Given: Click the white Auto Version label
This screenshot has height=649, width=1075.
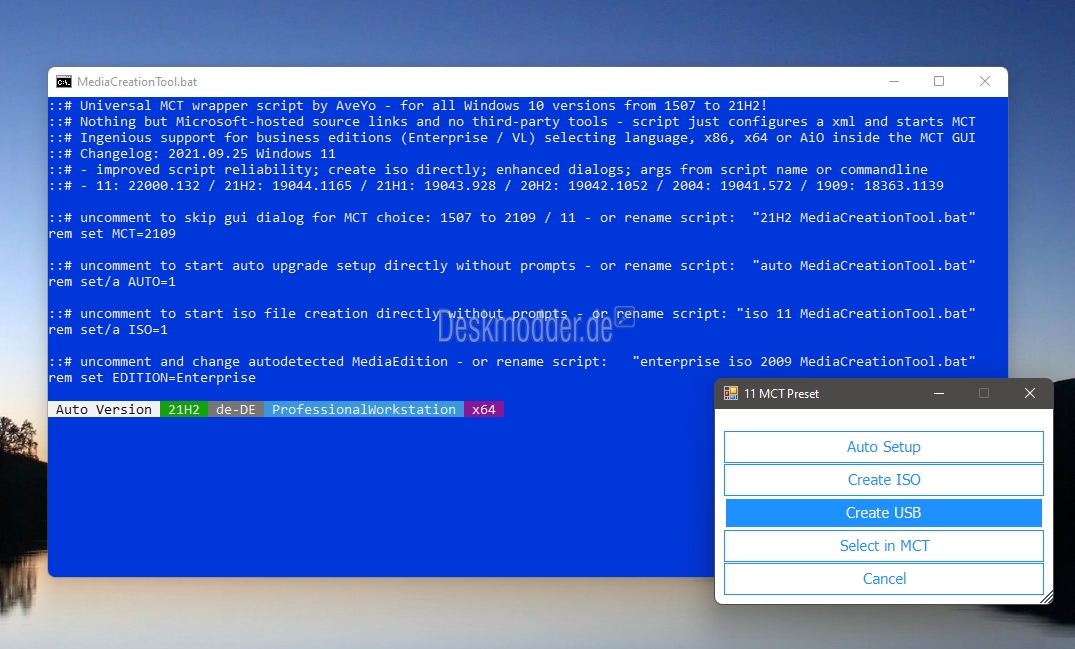Looking at the screenshot, I should (x=103, y=409).
